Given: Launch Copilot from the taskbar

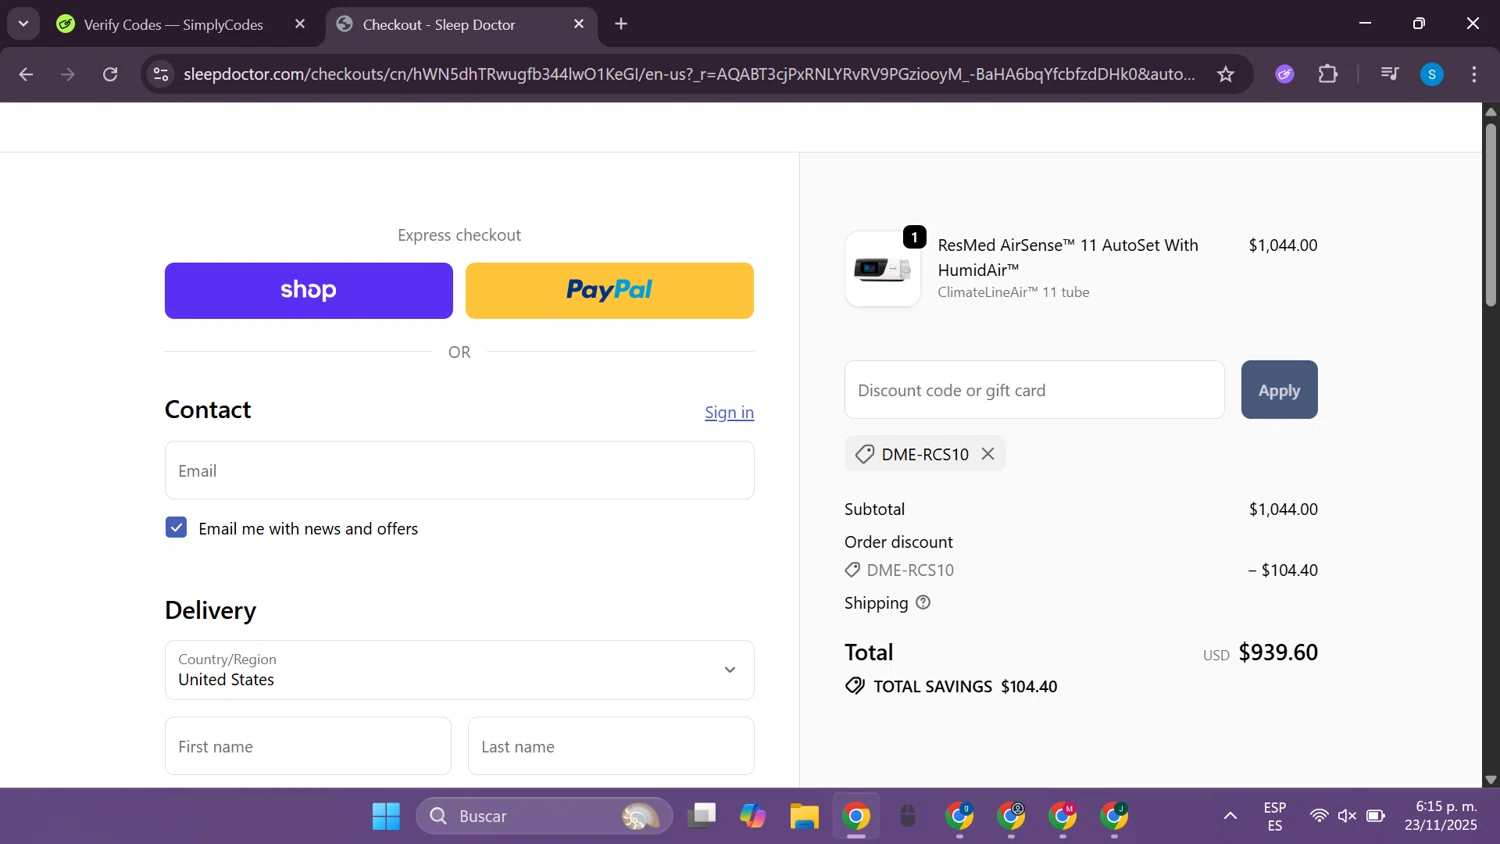Looking at the screenshot, I should [x=753, y=816].
